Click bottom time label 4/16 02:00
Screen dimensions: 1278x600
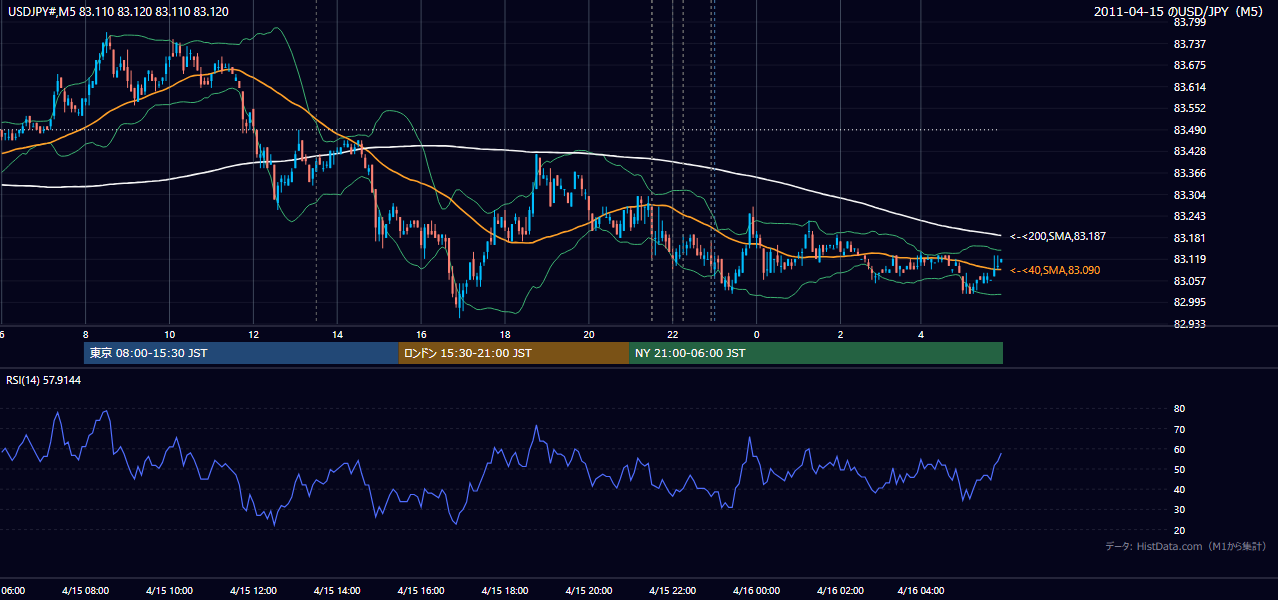click(x=840, y=590)
